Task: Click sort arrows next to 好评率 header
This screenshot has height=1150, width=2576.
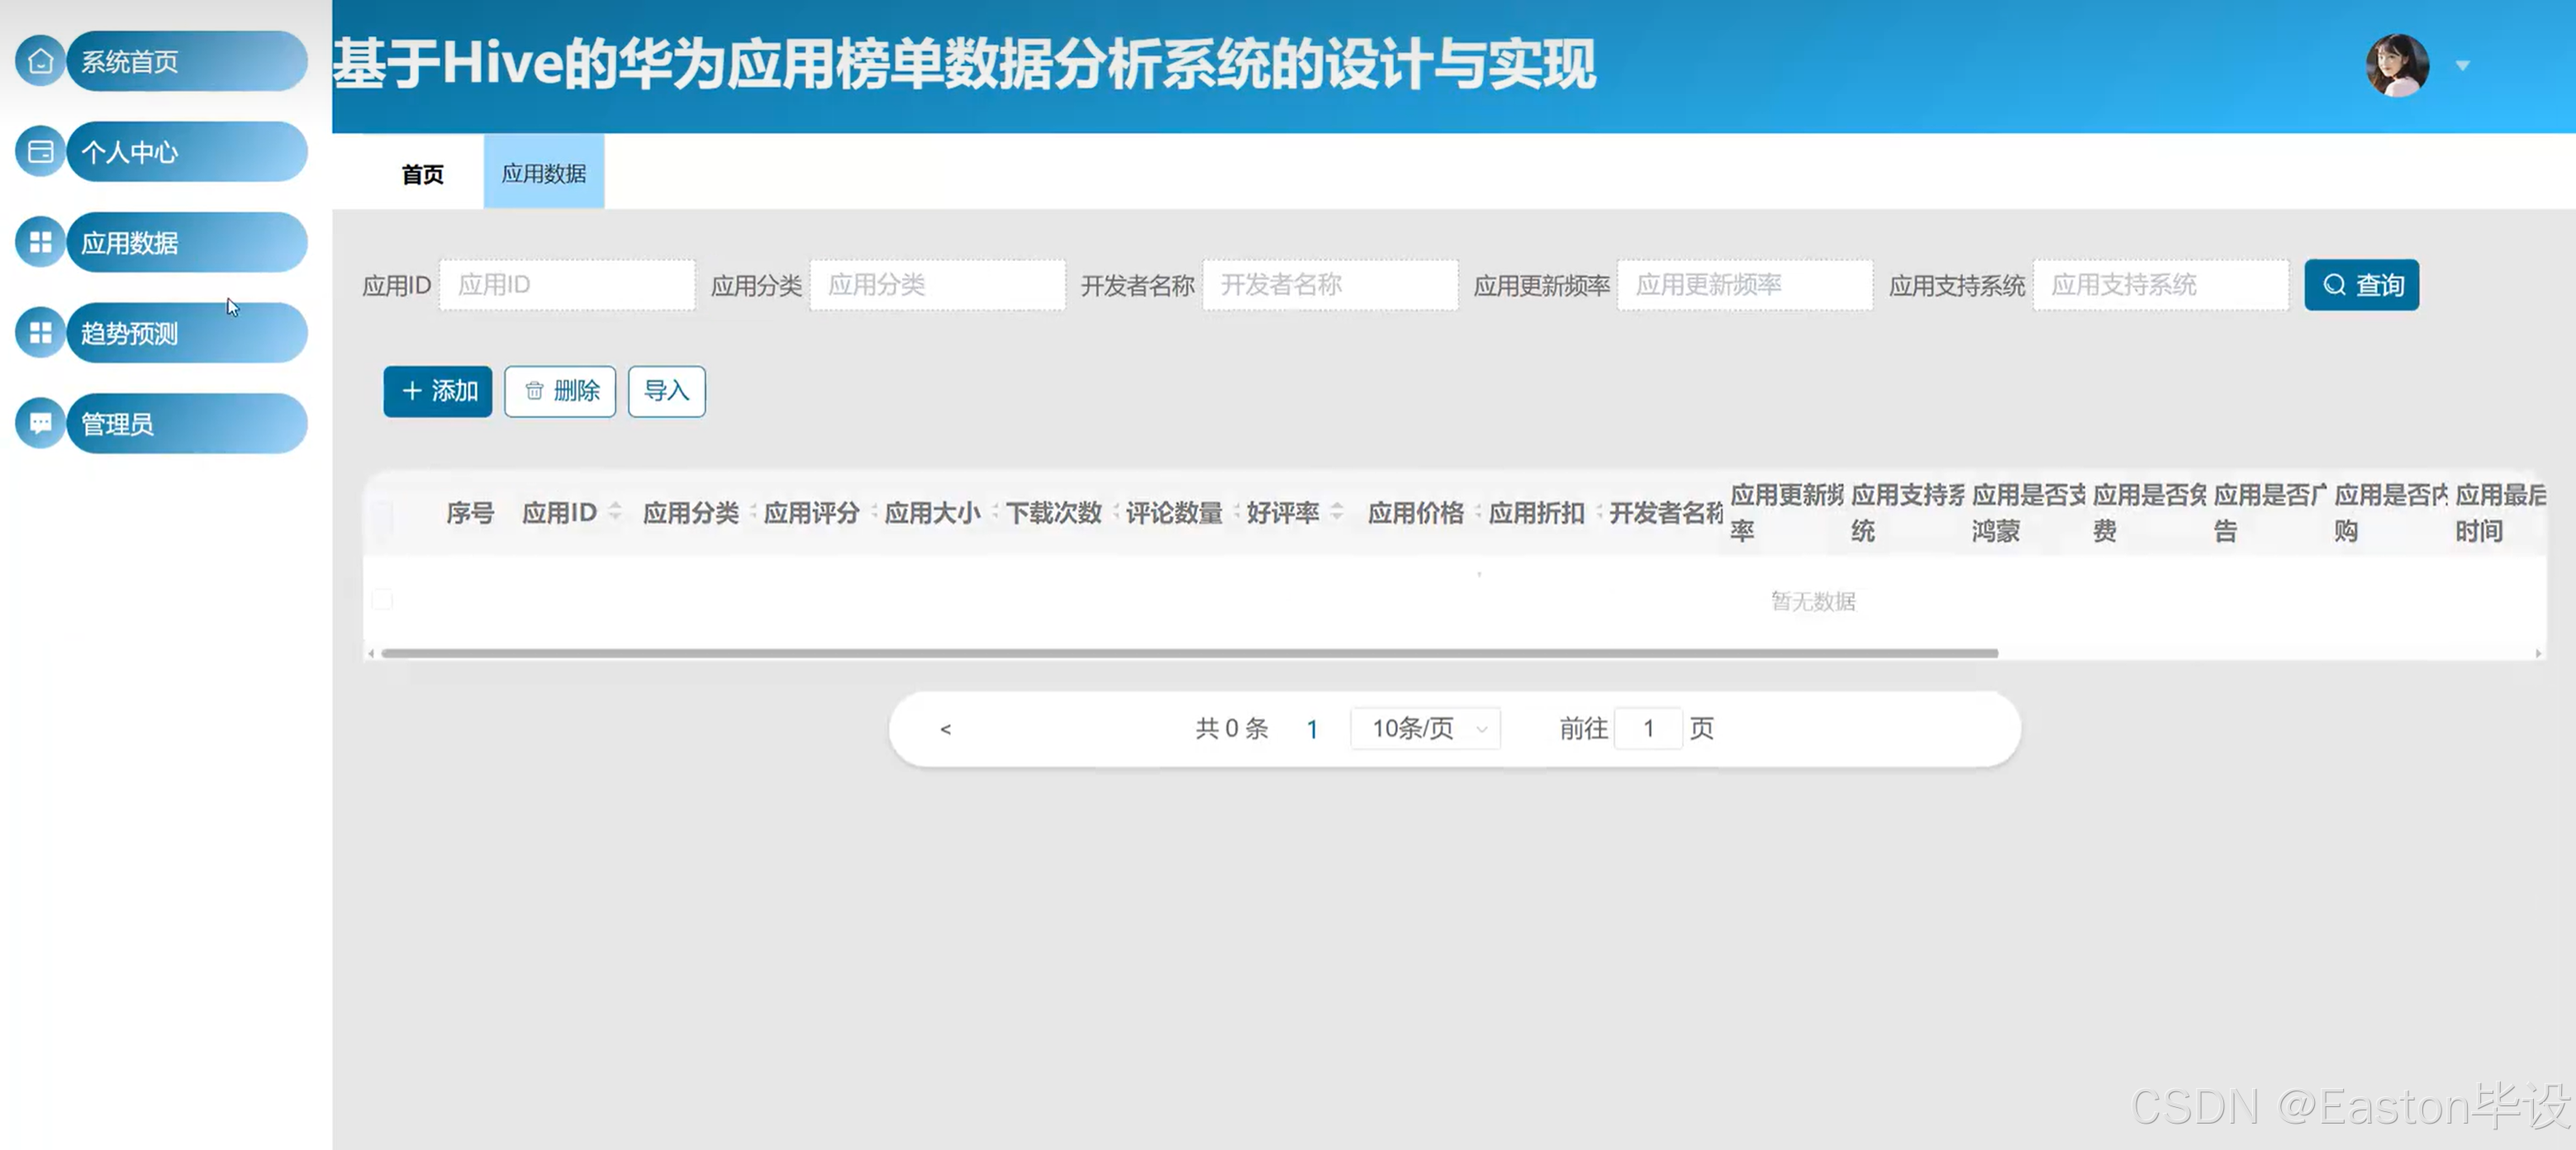Action: click(1337, 512)
